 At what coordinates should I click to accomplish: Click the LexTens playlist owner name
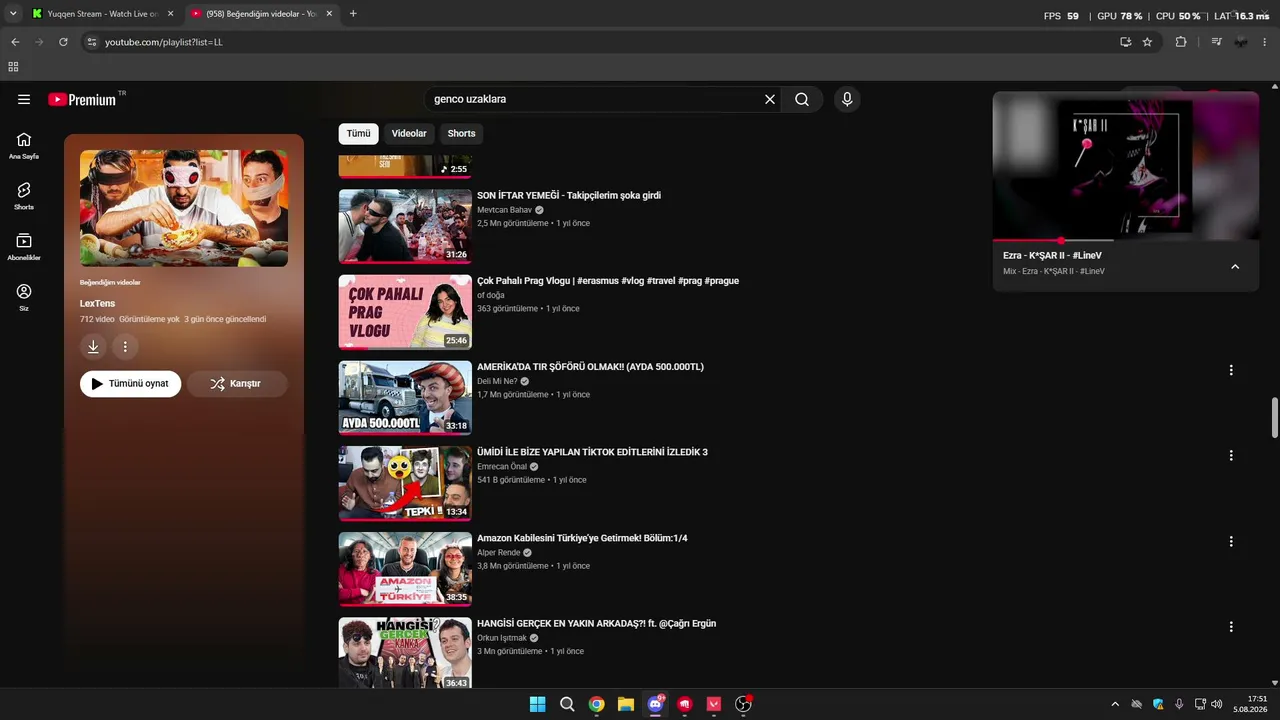tap(98, 303)
